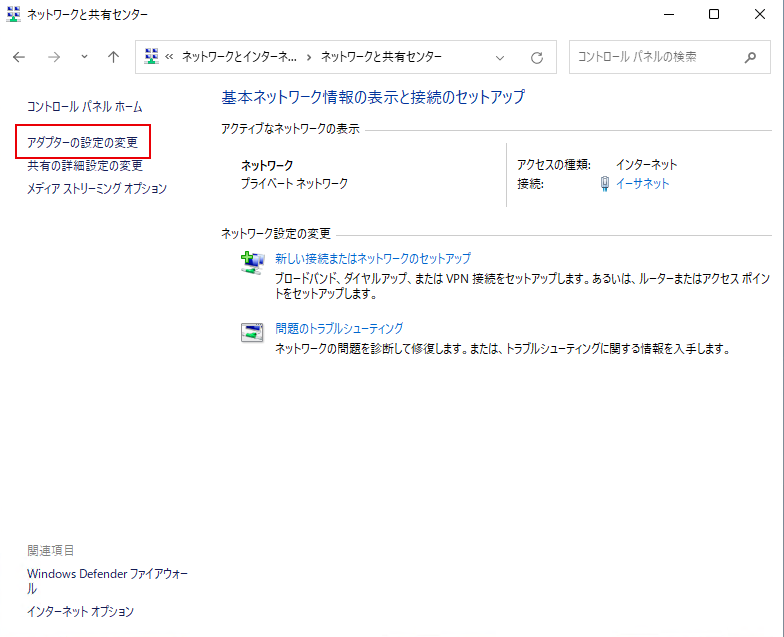Open 共有の詳細設定の変更
The image size is (784, 637).
point(85,166)
